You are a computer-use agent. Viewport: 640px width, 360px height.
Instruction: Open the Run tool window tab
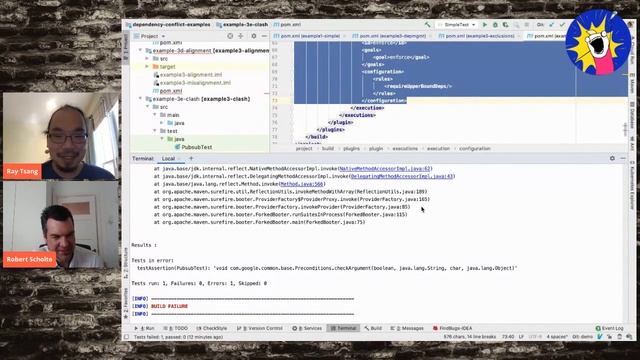click(x=144, y=328)
